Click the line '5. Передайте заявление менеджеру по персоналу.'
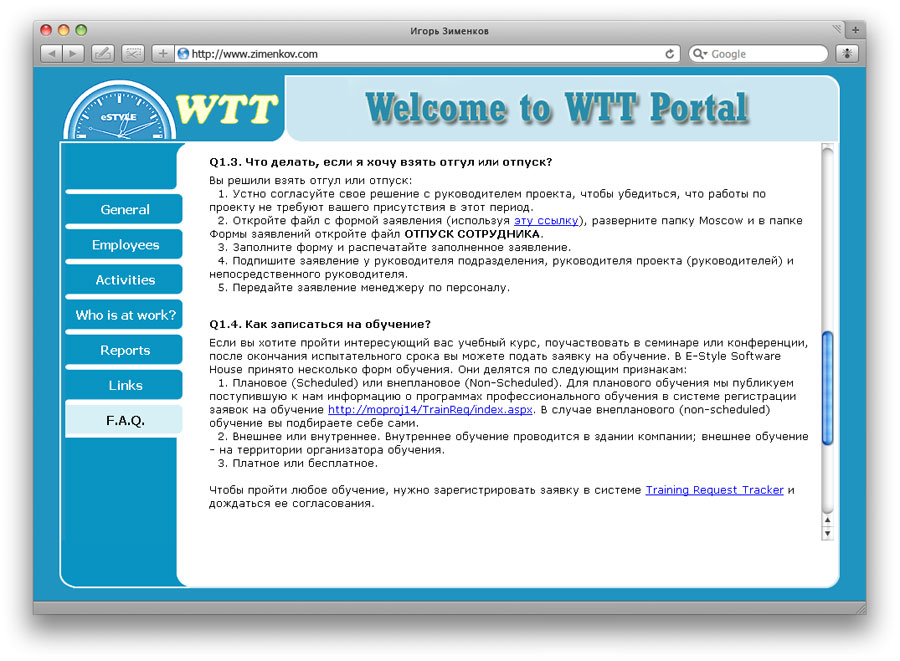Screen dimensions: 900x661 tap(363, 288)
